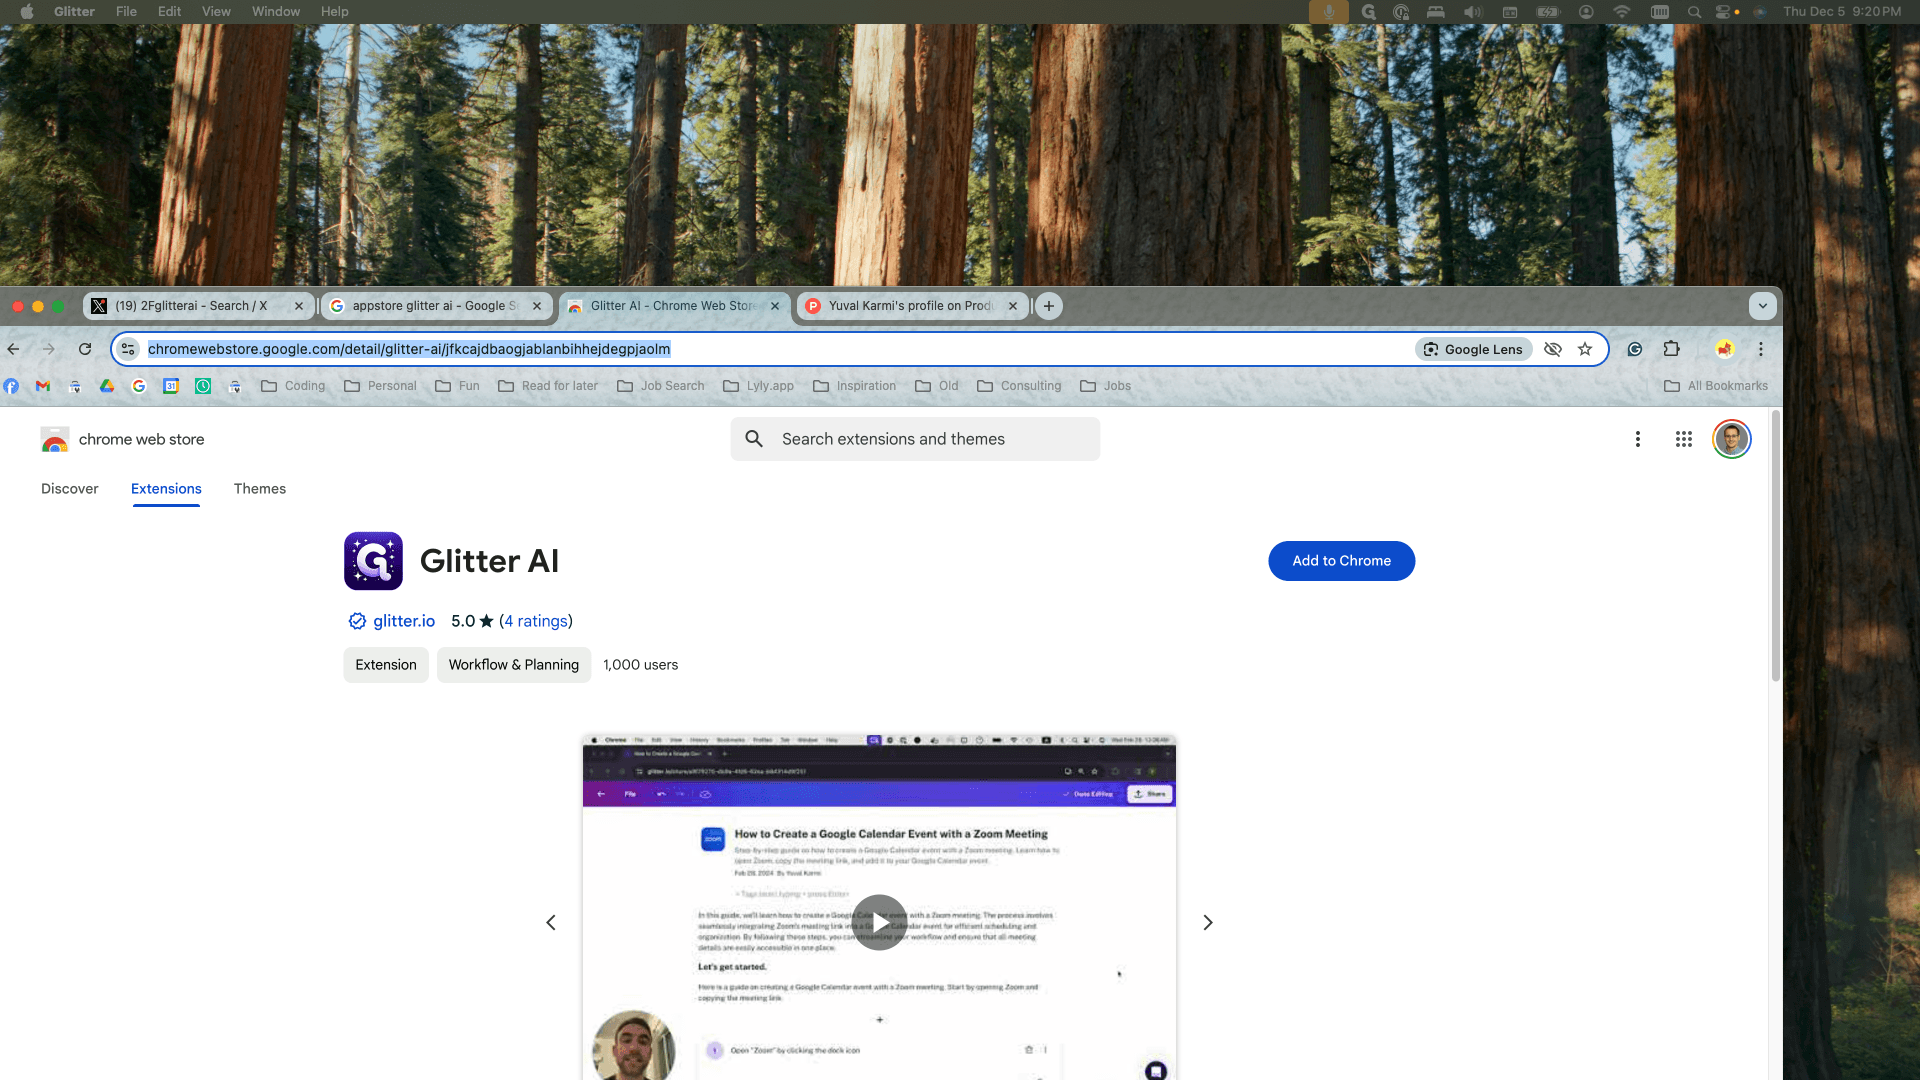Open the Extensions puzzle menu
The width and height of the screenshot is (1920, 1080).
(x=1671, y=349)
